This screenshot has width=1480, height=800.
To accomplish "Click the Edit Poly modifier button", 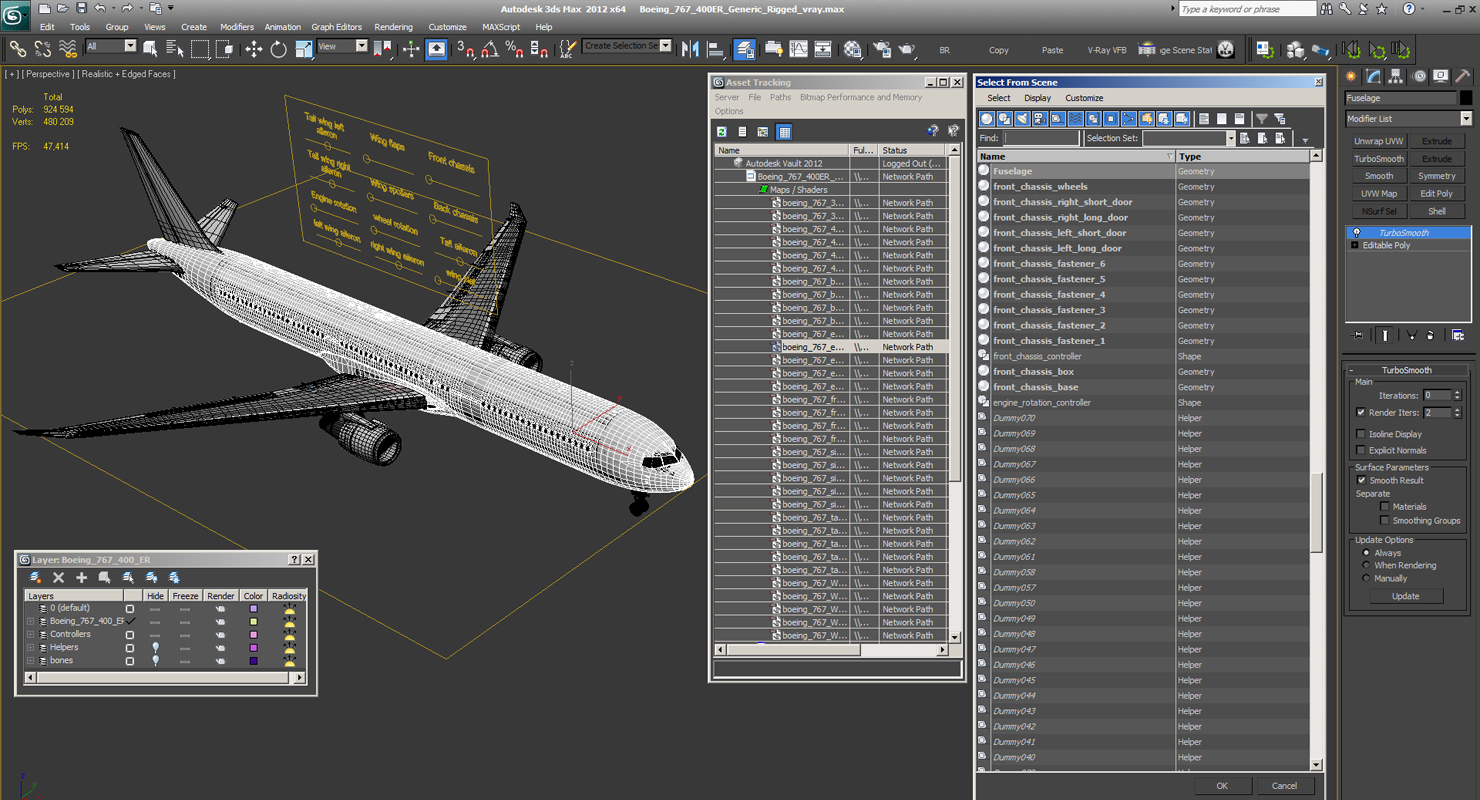I will (x=1437, y=194).
